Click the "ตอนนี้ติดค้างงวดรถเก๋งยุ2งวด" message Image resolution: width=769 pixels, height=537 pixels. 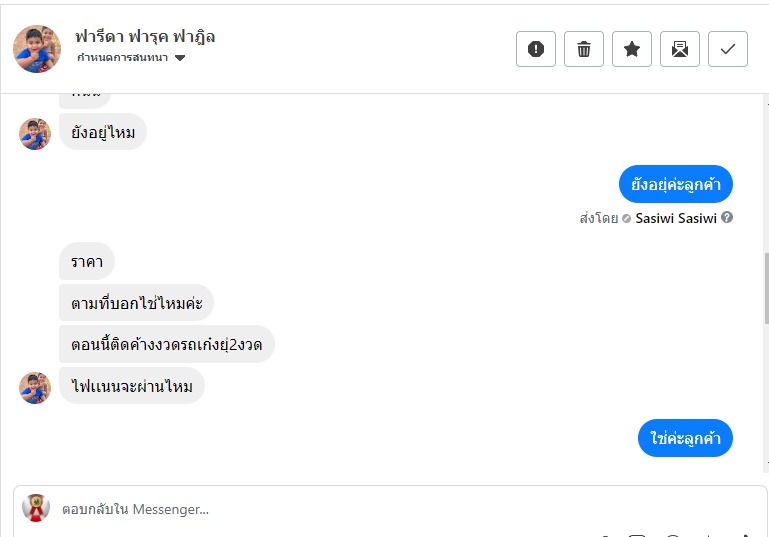click(x=167, y=344)
